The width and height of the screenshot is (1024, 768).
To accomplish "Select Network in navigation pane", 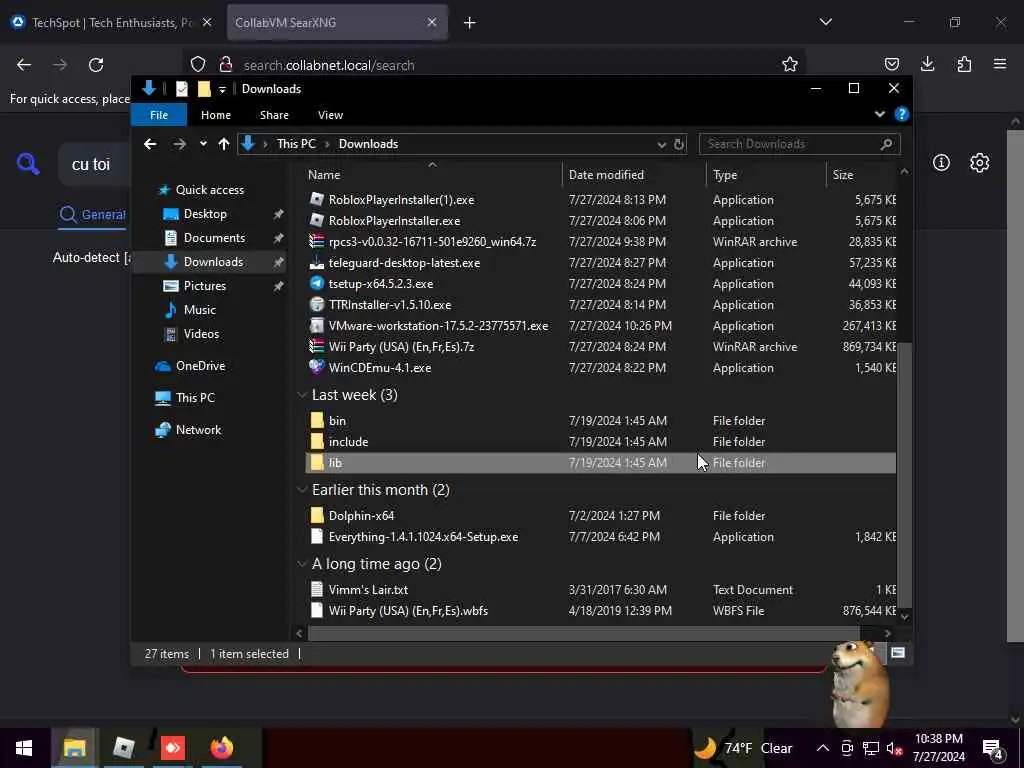I will [198, 430].
